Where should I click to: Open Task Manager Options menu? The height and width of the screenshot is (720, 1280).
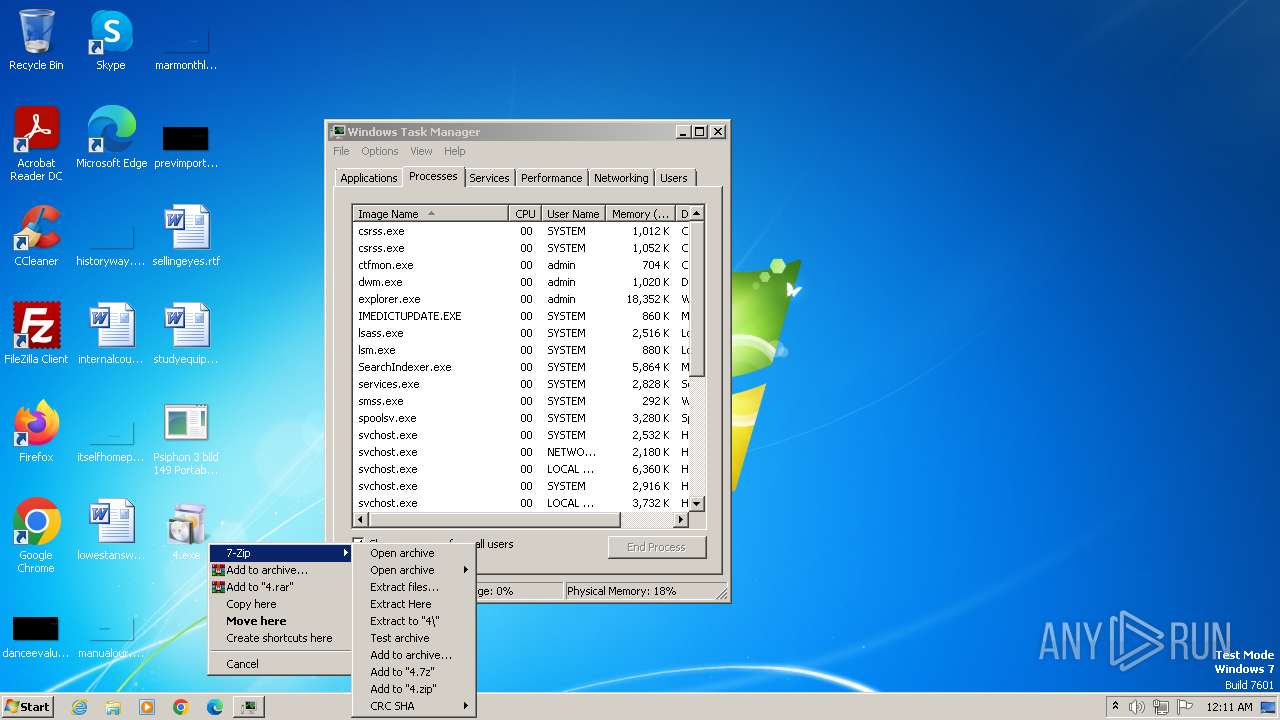click(x=380, y=151)
